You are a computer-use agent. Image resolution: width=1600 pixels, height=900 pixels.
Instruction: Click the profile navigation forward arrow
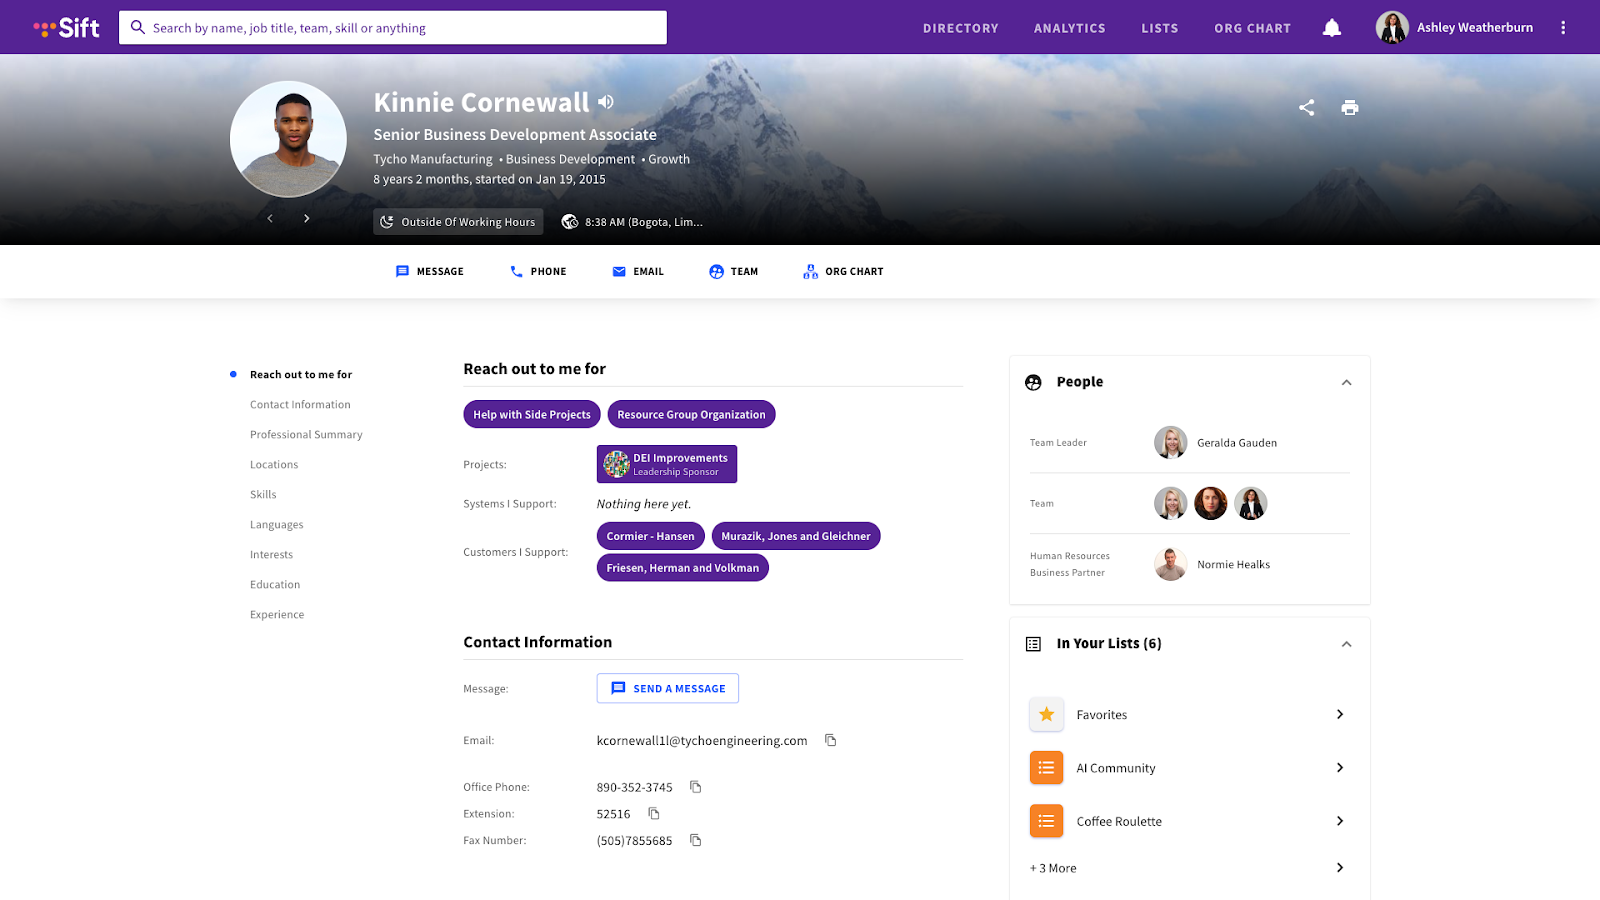[307, 218]
